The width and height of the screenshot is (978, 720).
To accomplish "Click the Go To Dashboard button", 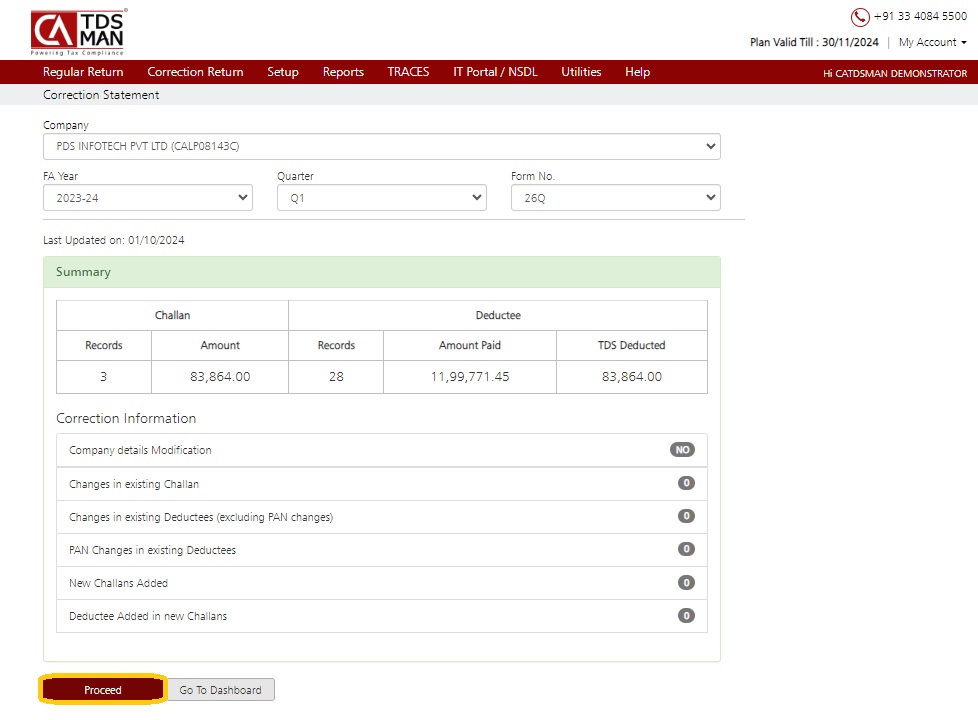I will pos(221,690).
